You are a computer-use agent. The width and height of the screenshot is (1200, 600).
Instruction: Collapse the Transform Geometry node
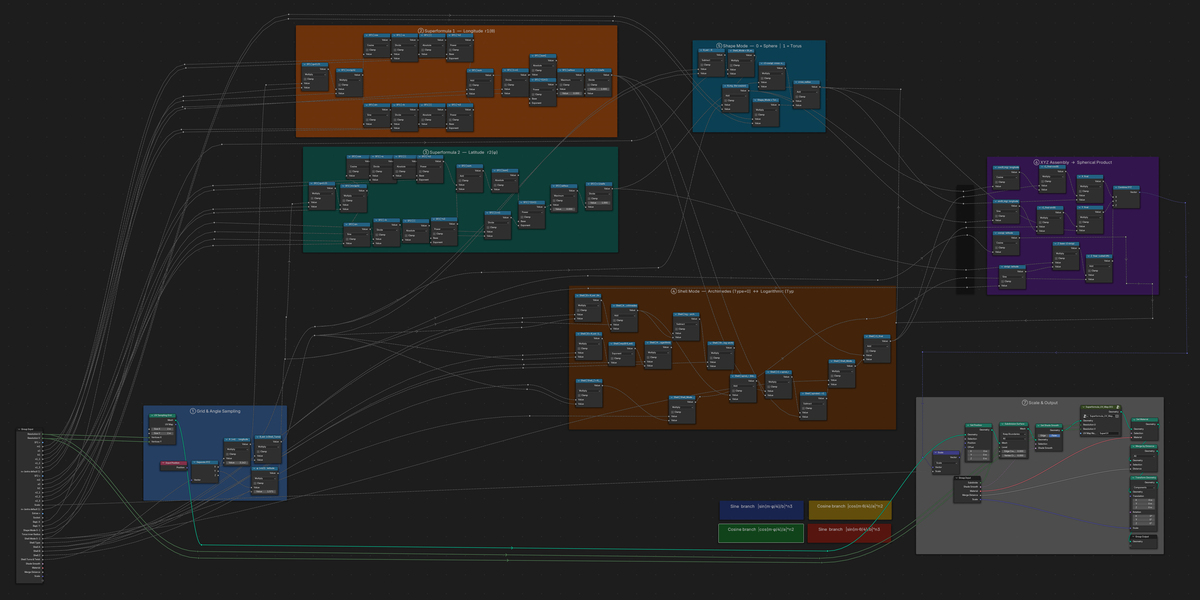point(1133,478)
